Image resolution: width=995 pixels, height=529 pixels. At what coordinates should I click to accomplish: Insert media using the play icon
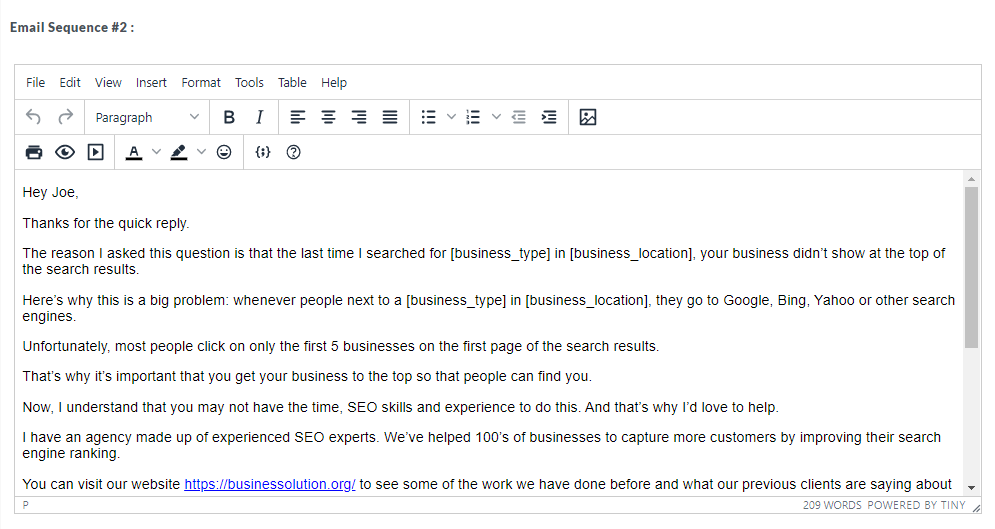(95, 152)
